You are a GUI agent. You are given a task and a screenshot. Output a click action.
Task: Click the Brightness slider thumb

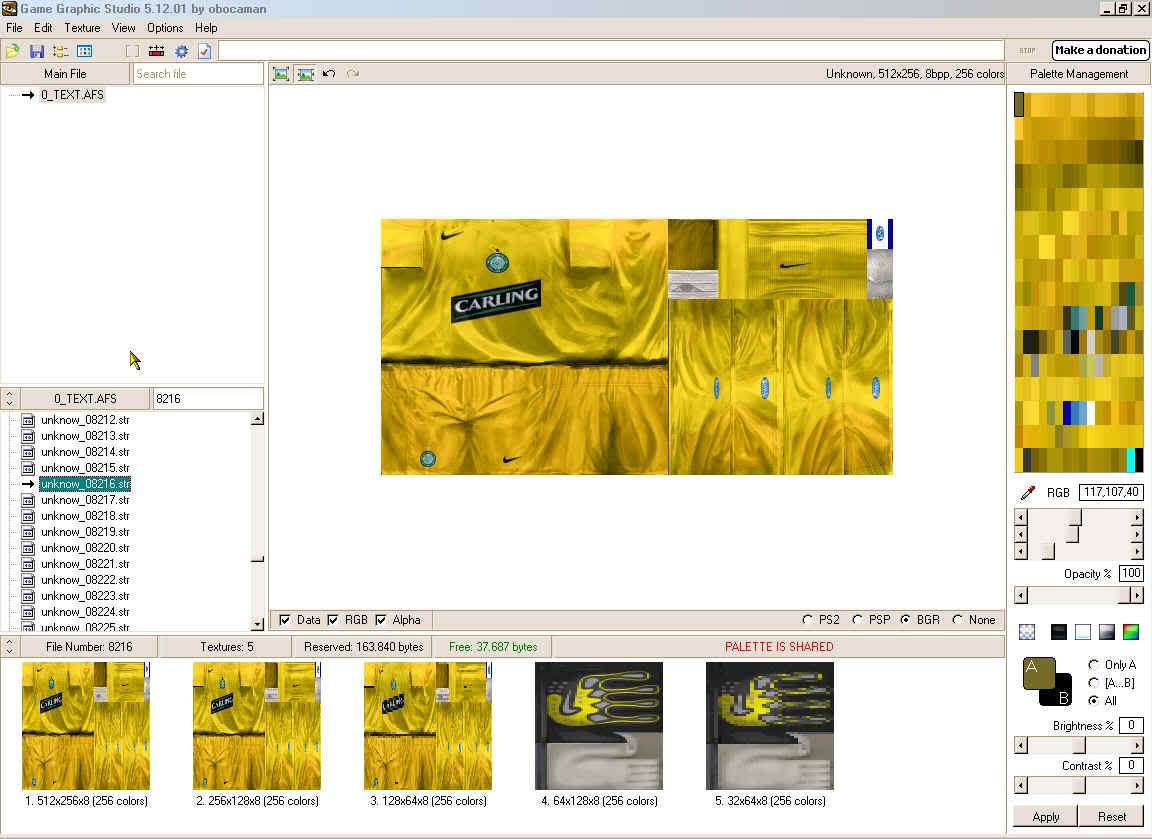1079,746
